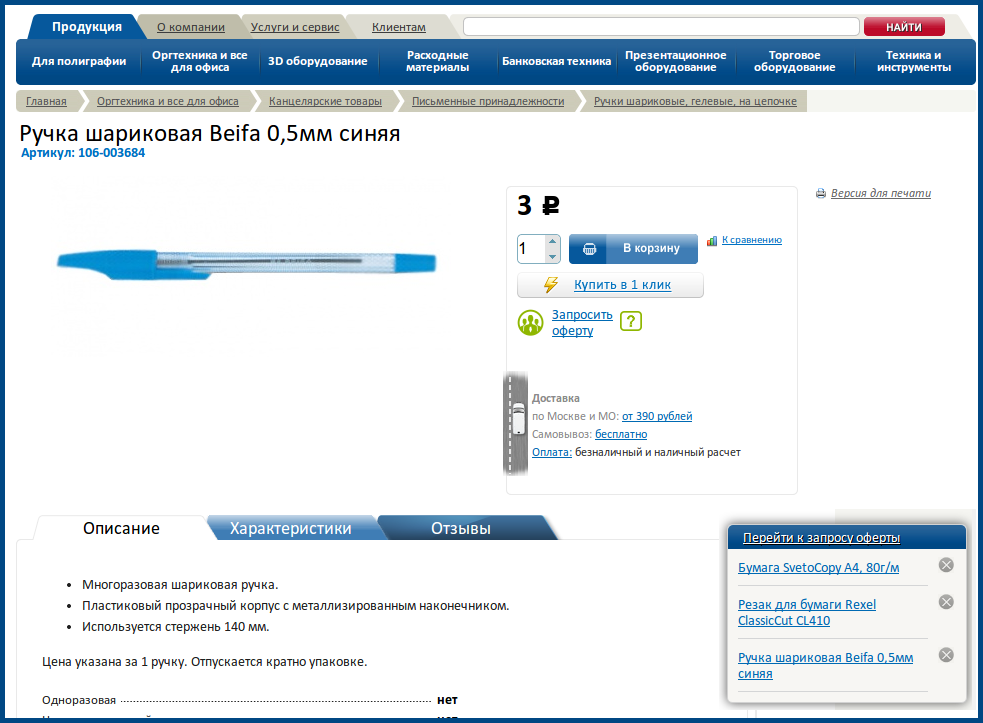Open Бумага SvetoCopy A4, 80г/м link
The width and height of the screenshot is (983, 723).
[x=818, y=567]
